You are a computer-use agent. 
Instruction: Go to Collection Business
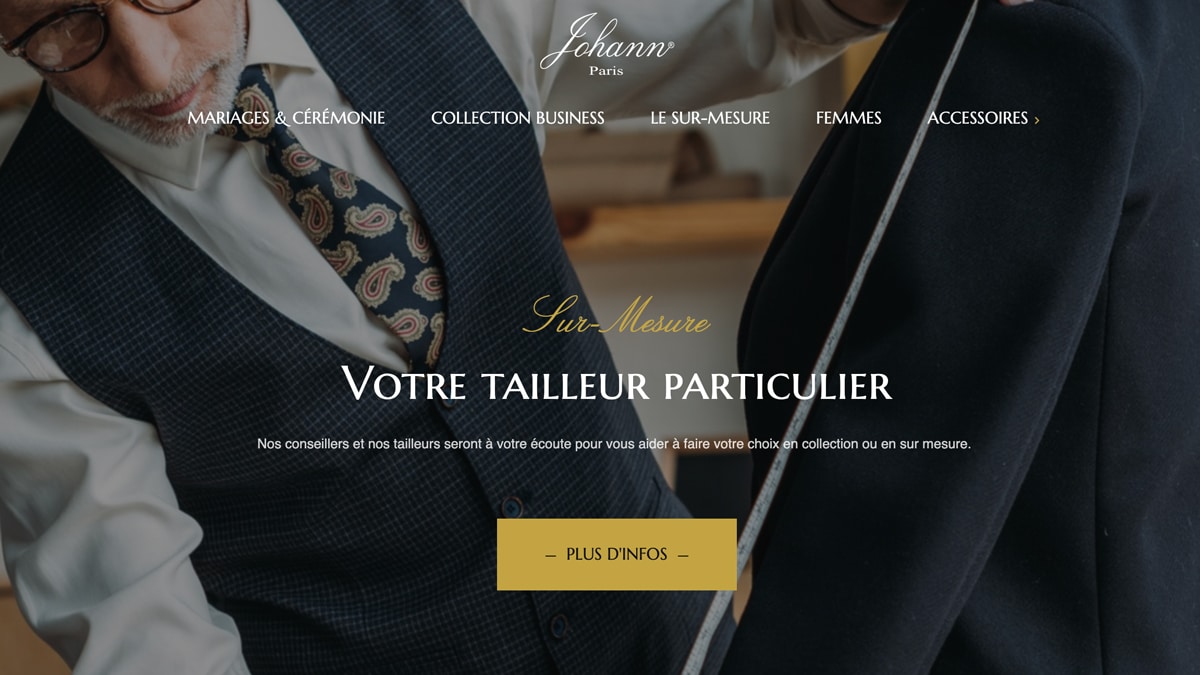518,118
